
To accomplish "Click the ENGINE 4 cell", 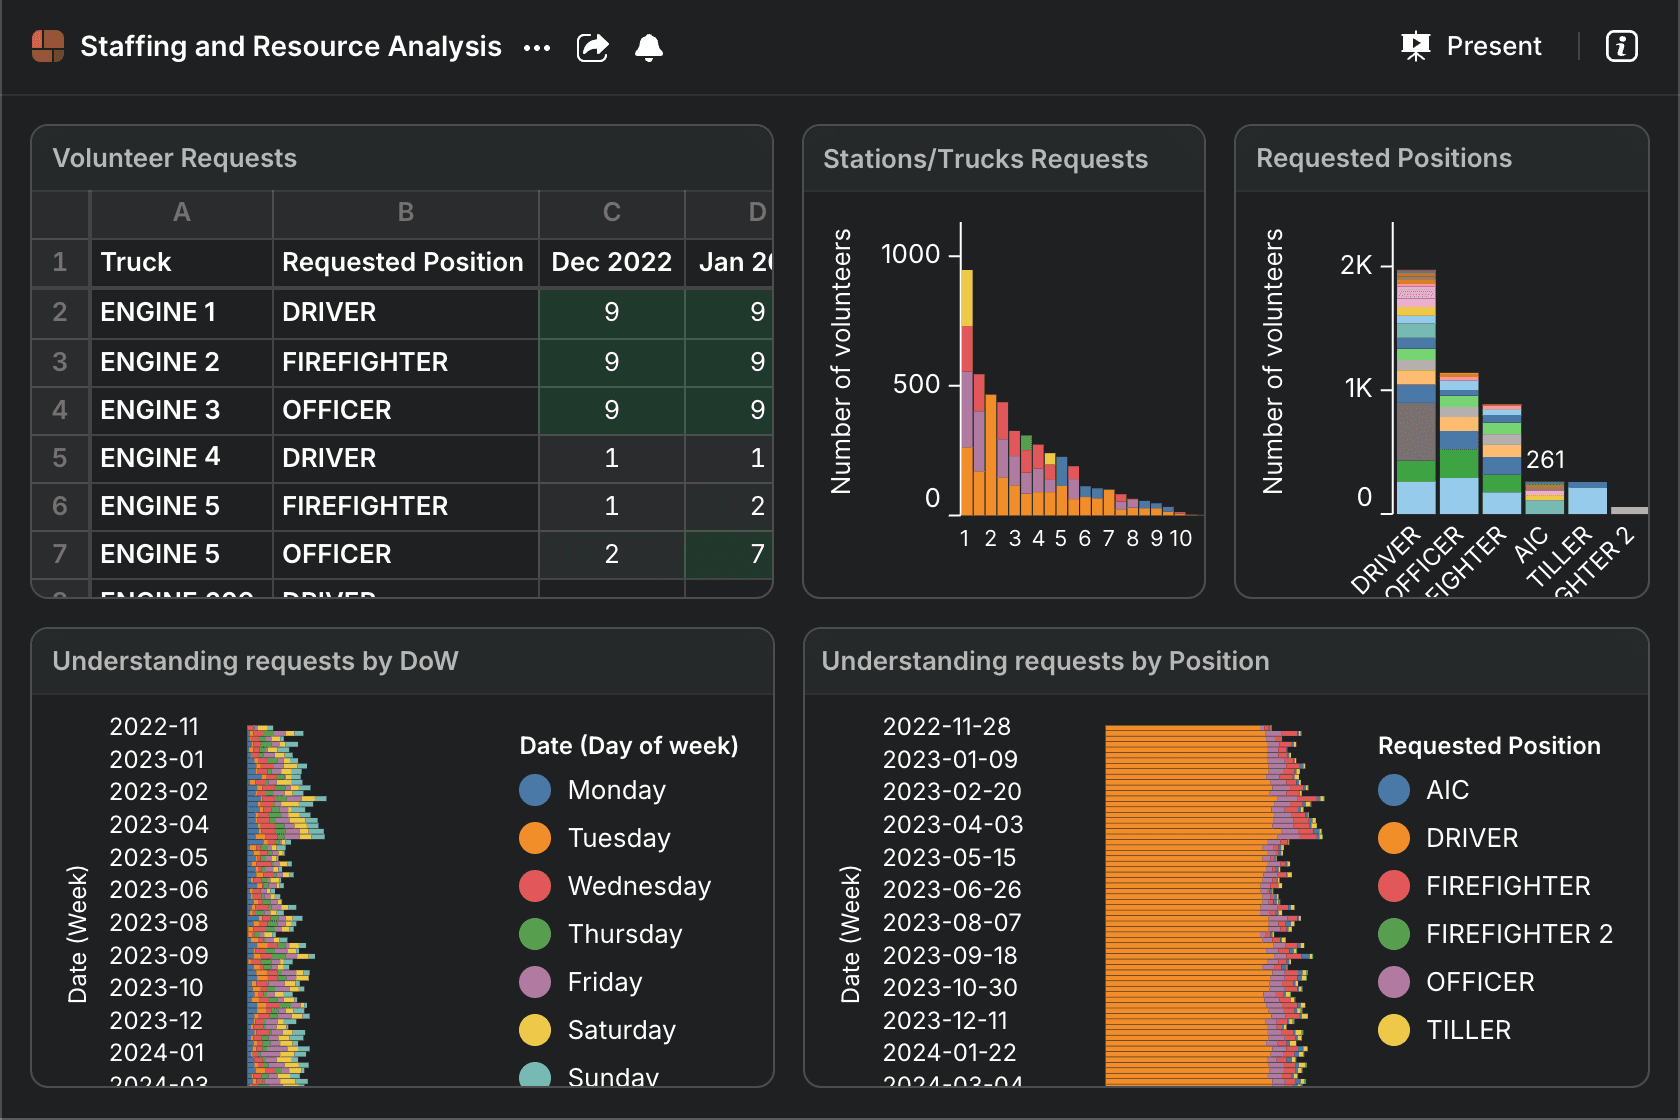I will coord(181,458).
